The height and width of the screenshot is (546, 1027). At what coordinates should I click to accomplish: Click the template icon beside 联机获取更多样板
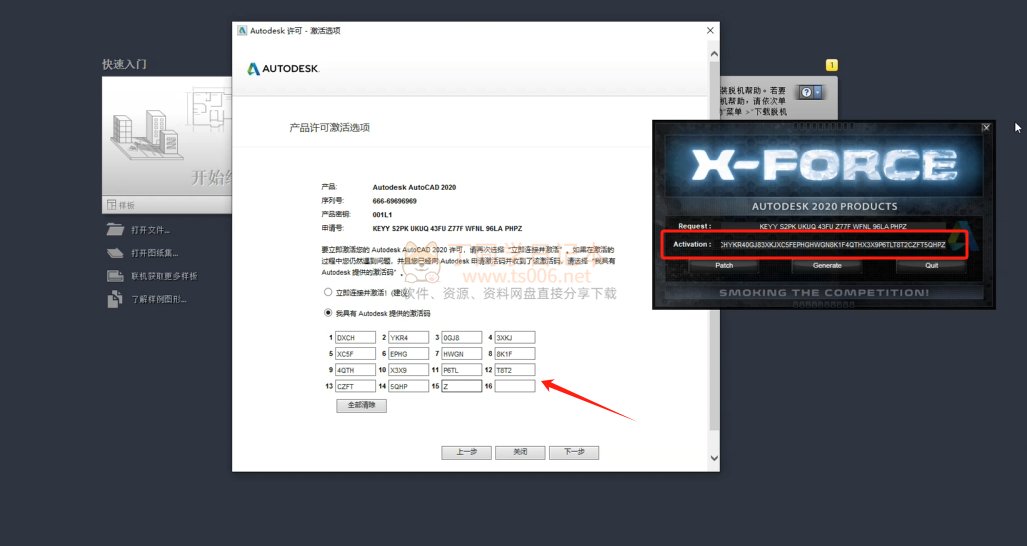(115, 276)
